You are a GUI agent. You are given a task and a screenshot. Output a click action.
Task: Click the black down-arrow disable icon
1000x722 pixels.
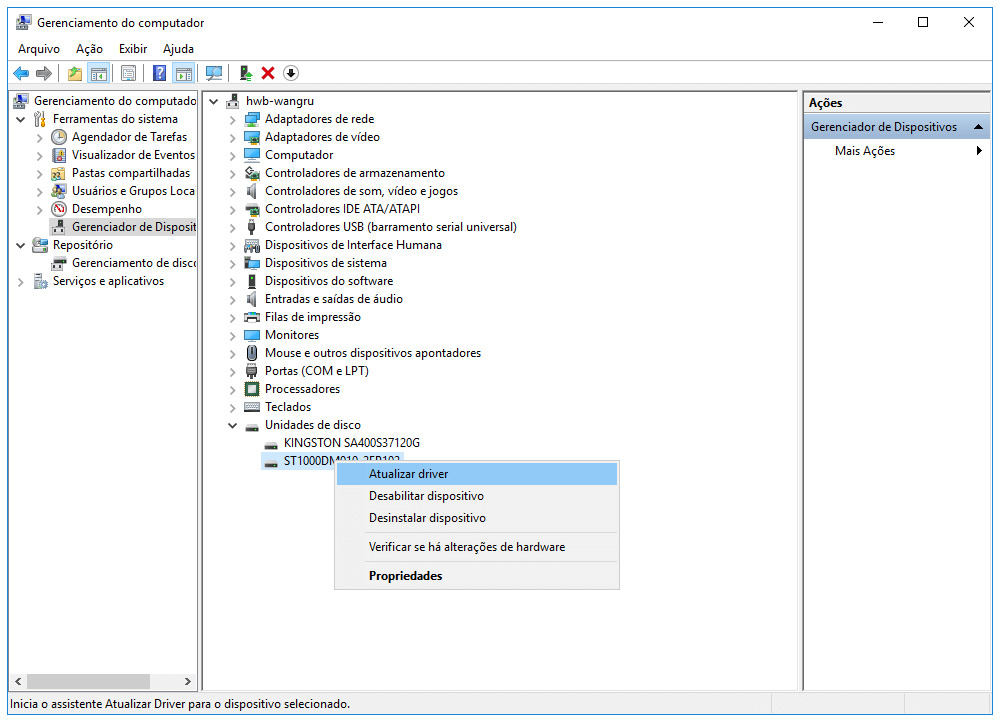291,73
